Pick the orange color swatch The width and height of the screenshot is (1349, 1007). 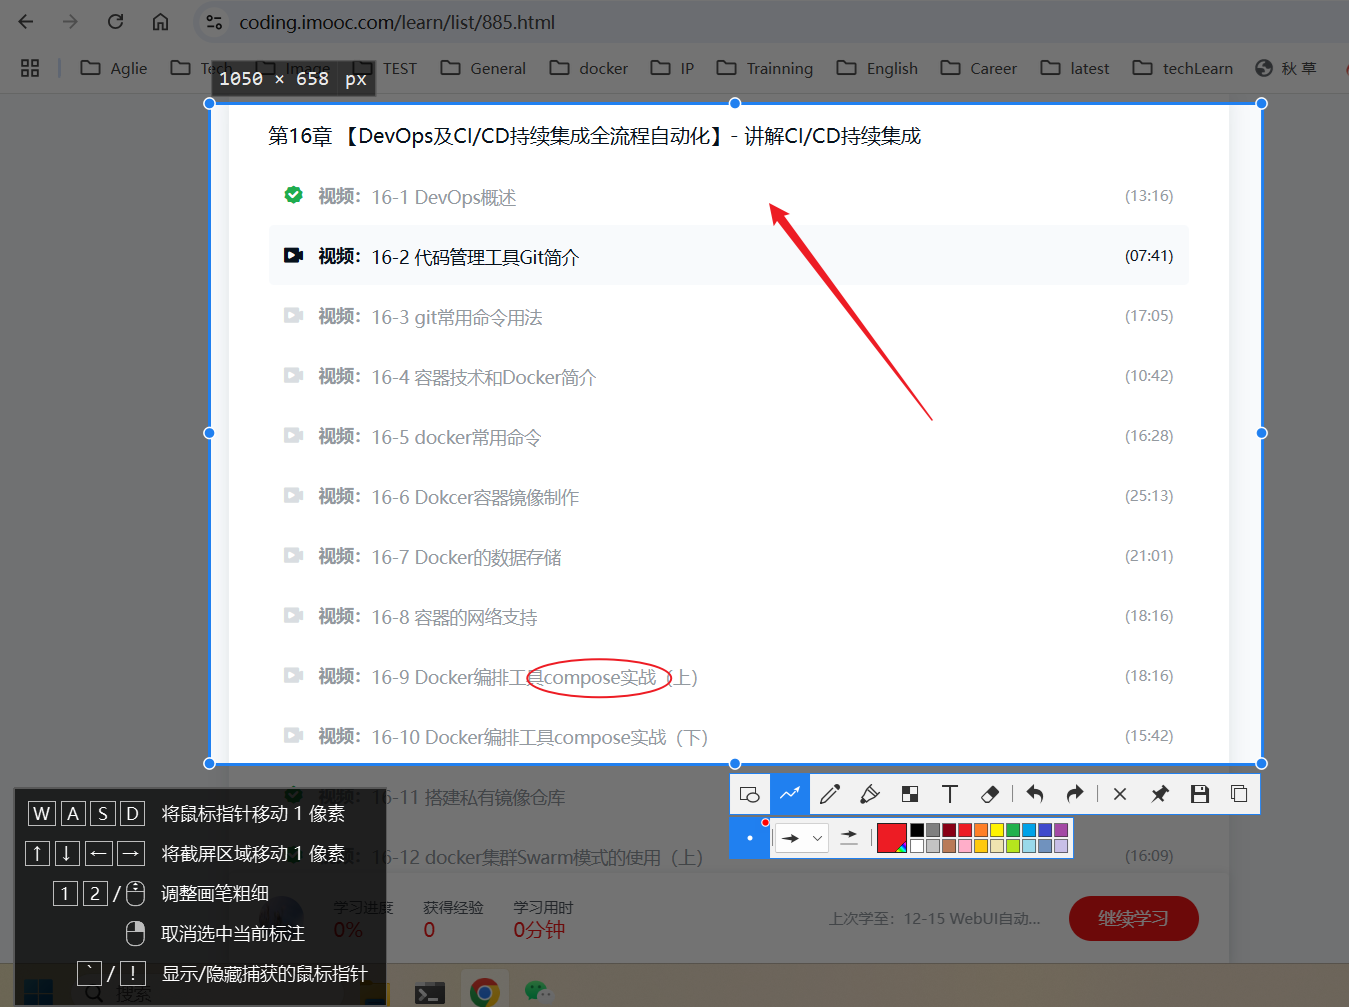(981, 830)
